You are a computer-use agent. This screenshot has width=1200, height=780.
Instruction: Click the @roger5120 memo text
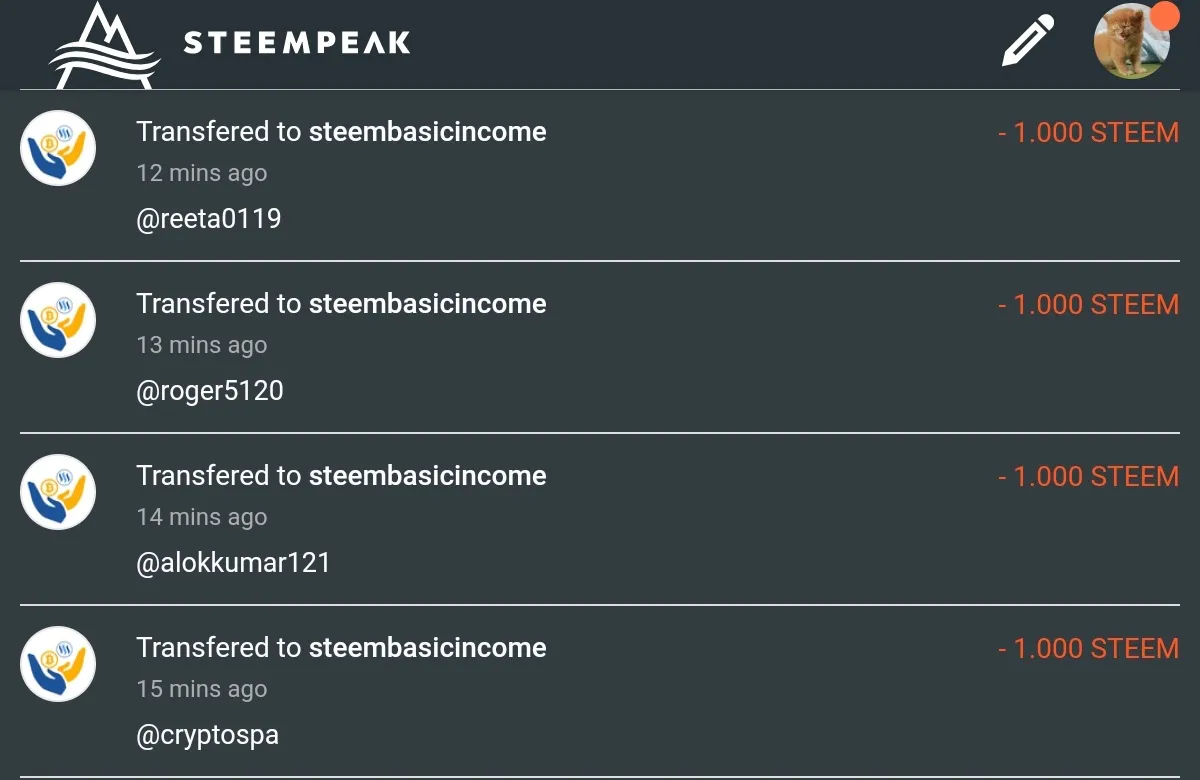pyautogui.click(x=210, y=391)
